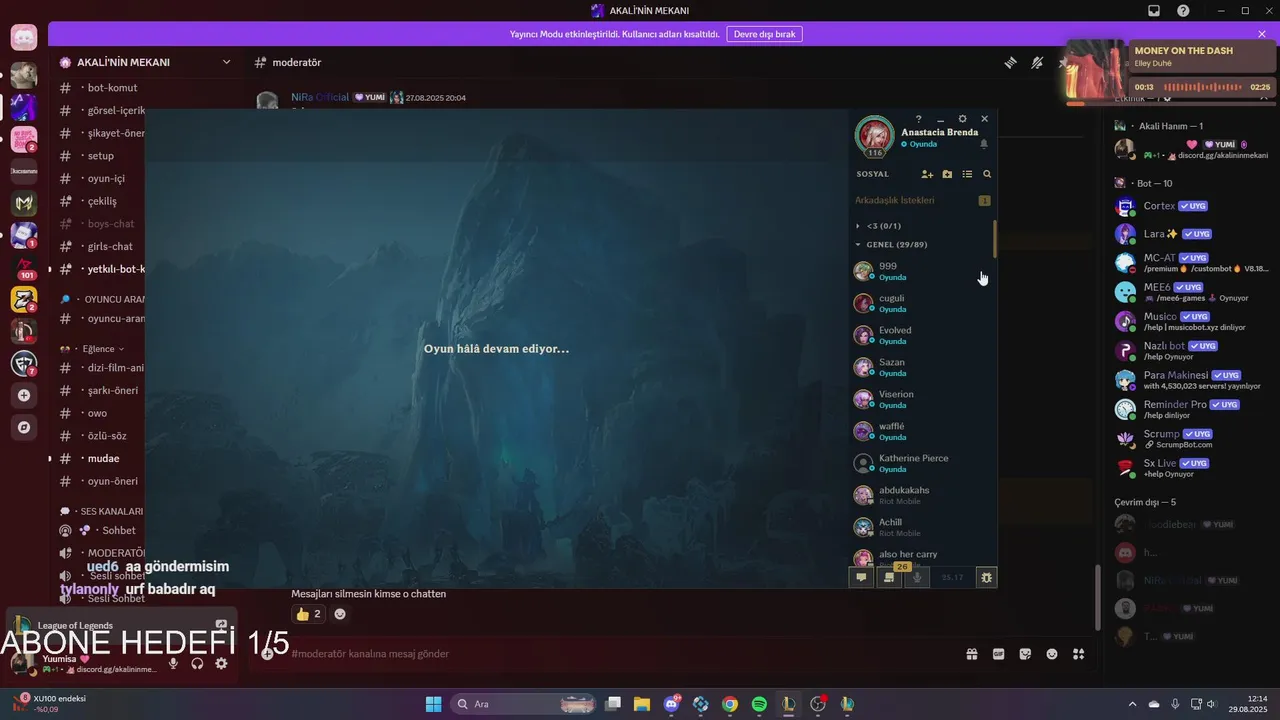The height and width of the screenshot is (720, 1280).
Task: Open Discord direct messages home icon
Action: (24, 39)
